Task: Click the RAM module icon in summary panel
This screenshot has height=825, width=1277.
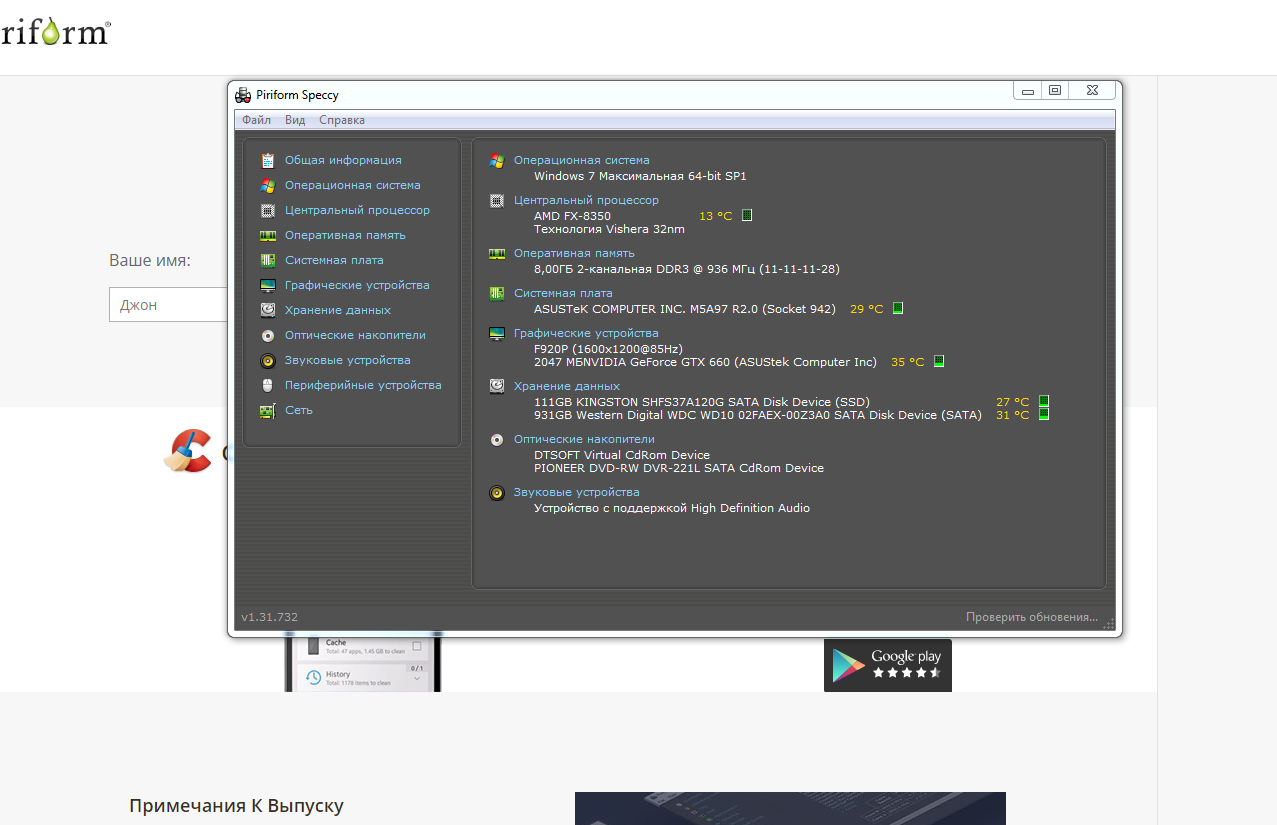Action: [x=497, y=253]
